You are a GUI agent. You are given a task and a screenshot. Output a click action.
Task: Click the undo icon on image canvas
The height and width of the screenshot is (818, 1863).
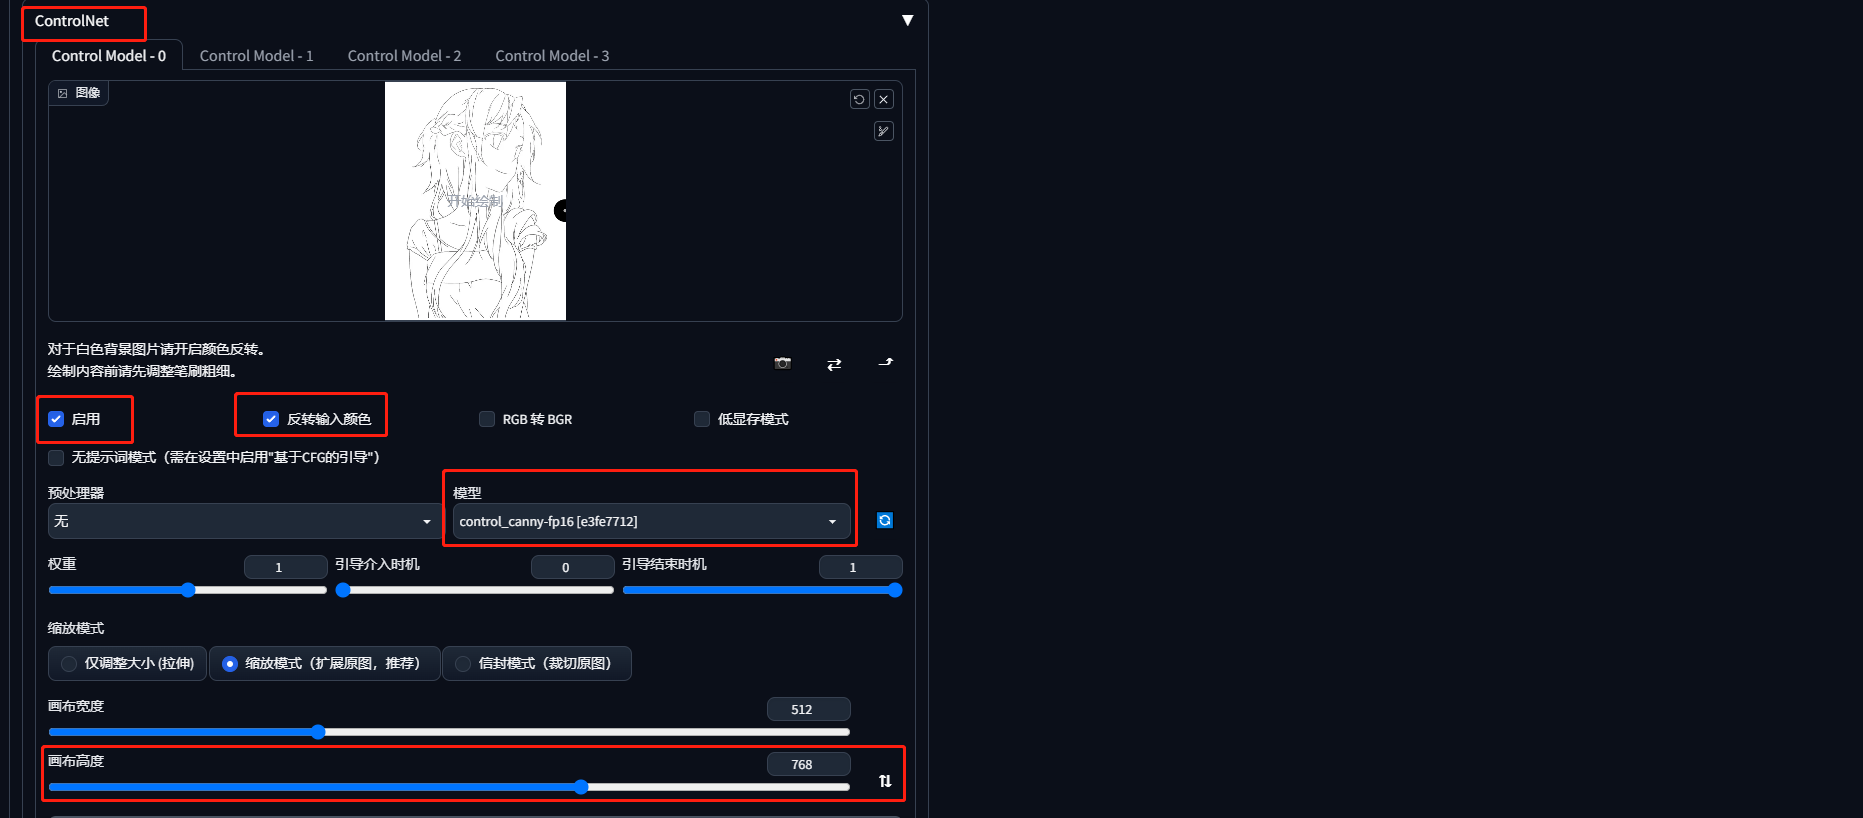click(x=859, y=99)
